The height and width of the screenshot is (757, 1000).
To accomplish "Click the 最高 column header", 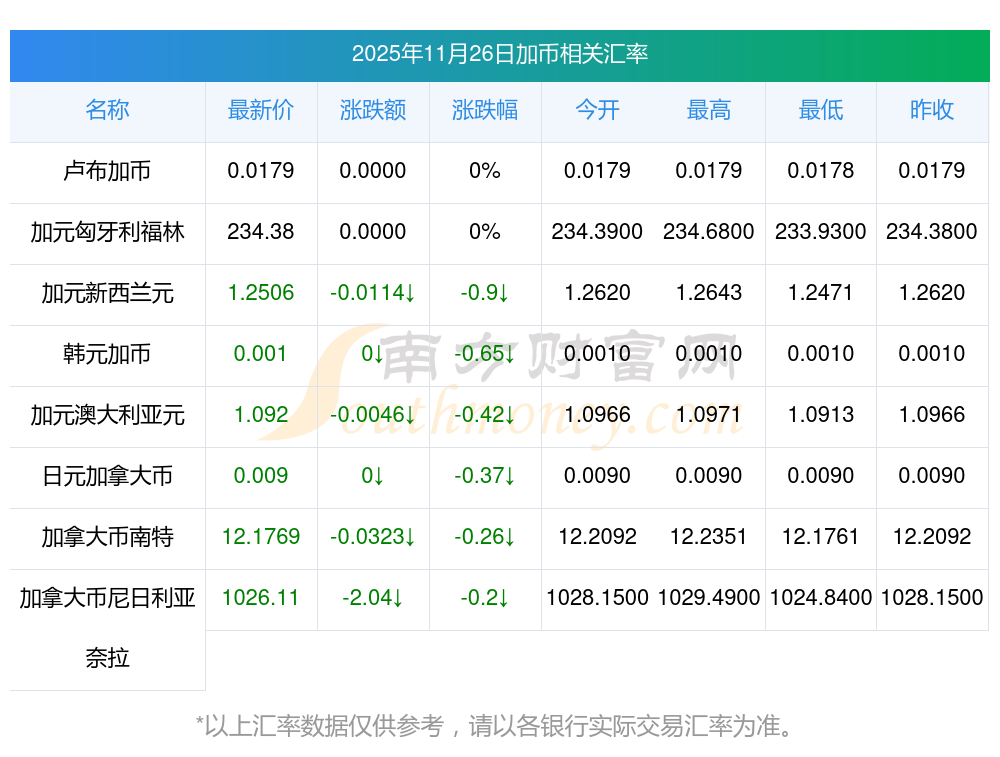I will pyautogui.click(x=709, y=111).
